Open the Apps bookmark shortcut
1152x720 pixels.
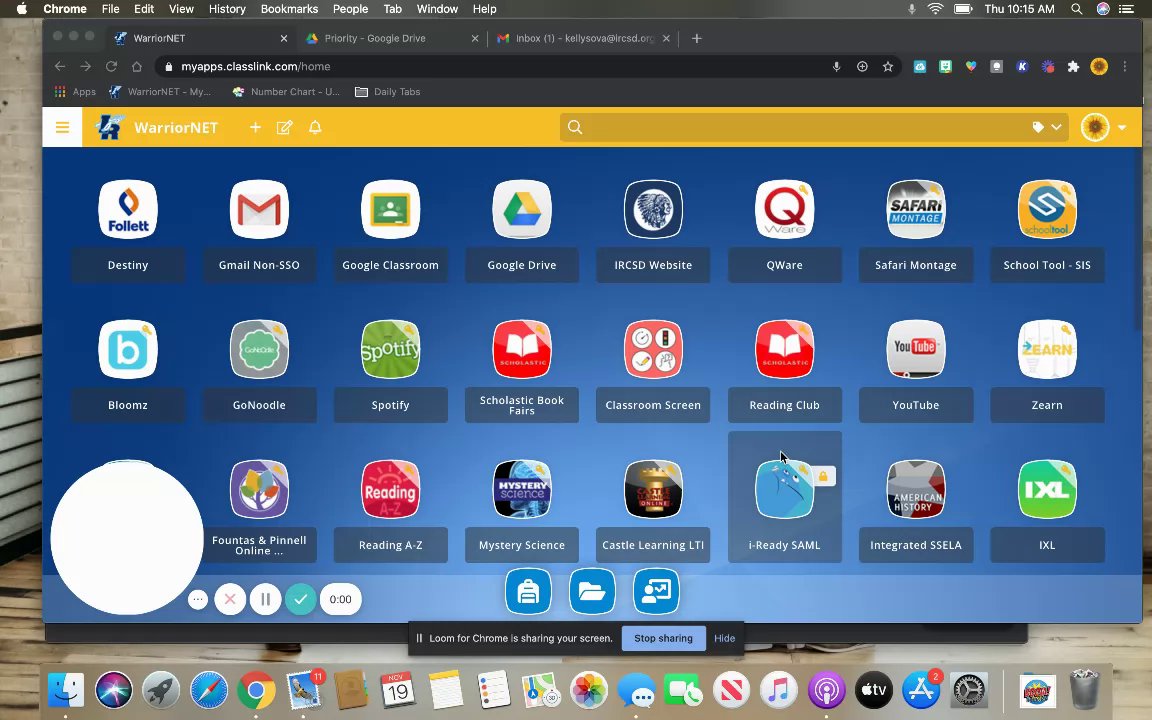click(x=75, y=92)
